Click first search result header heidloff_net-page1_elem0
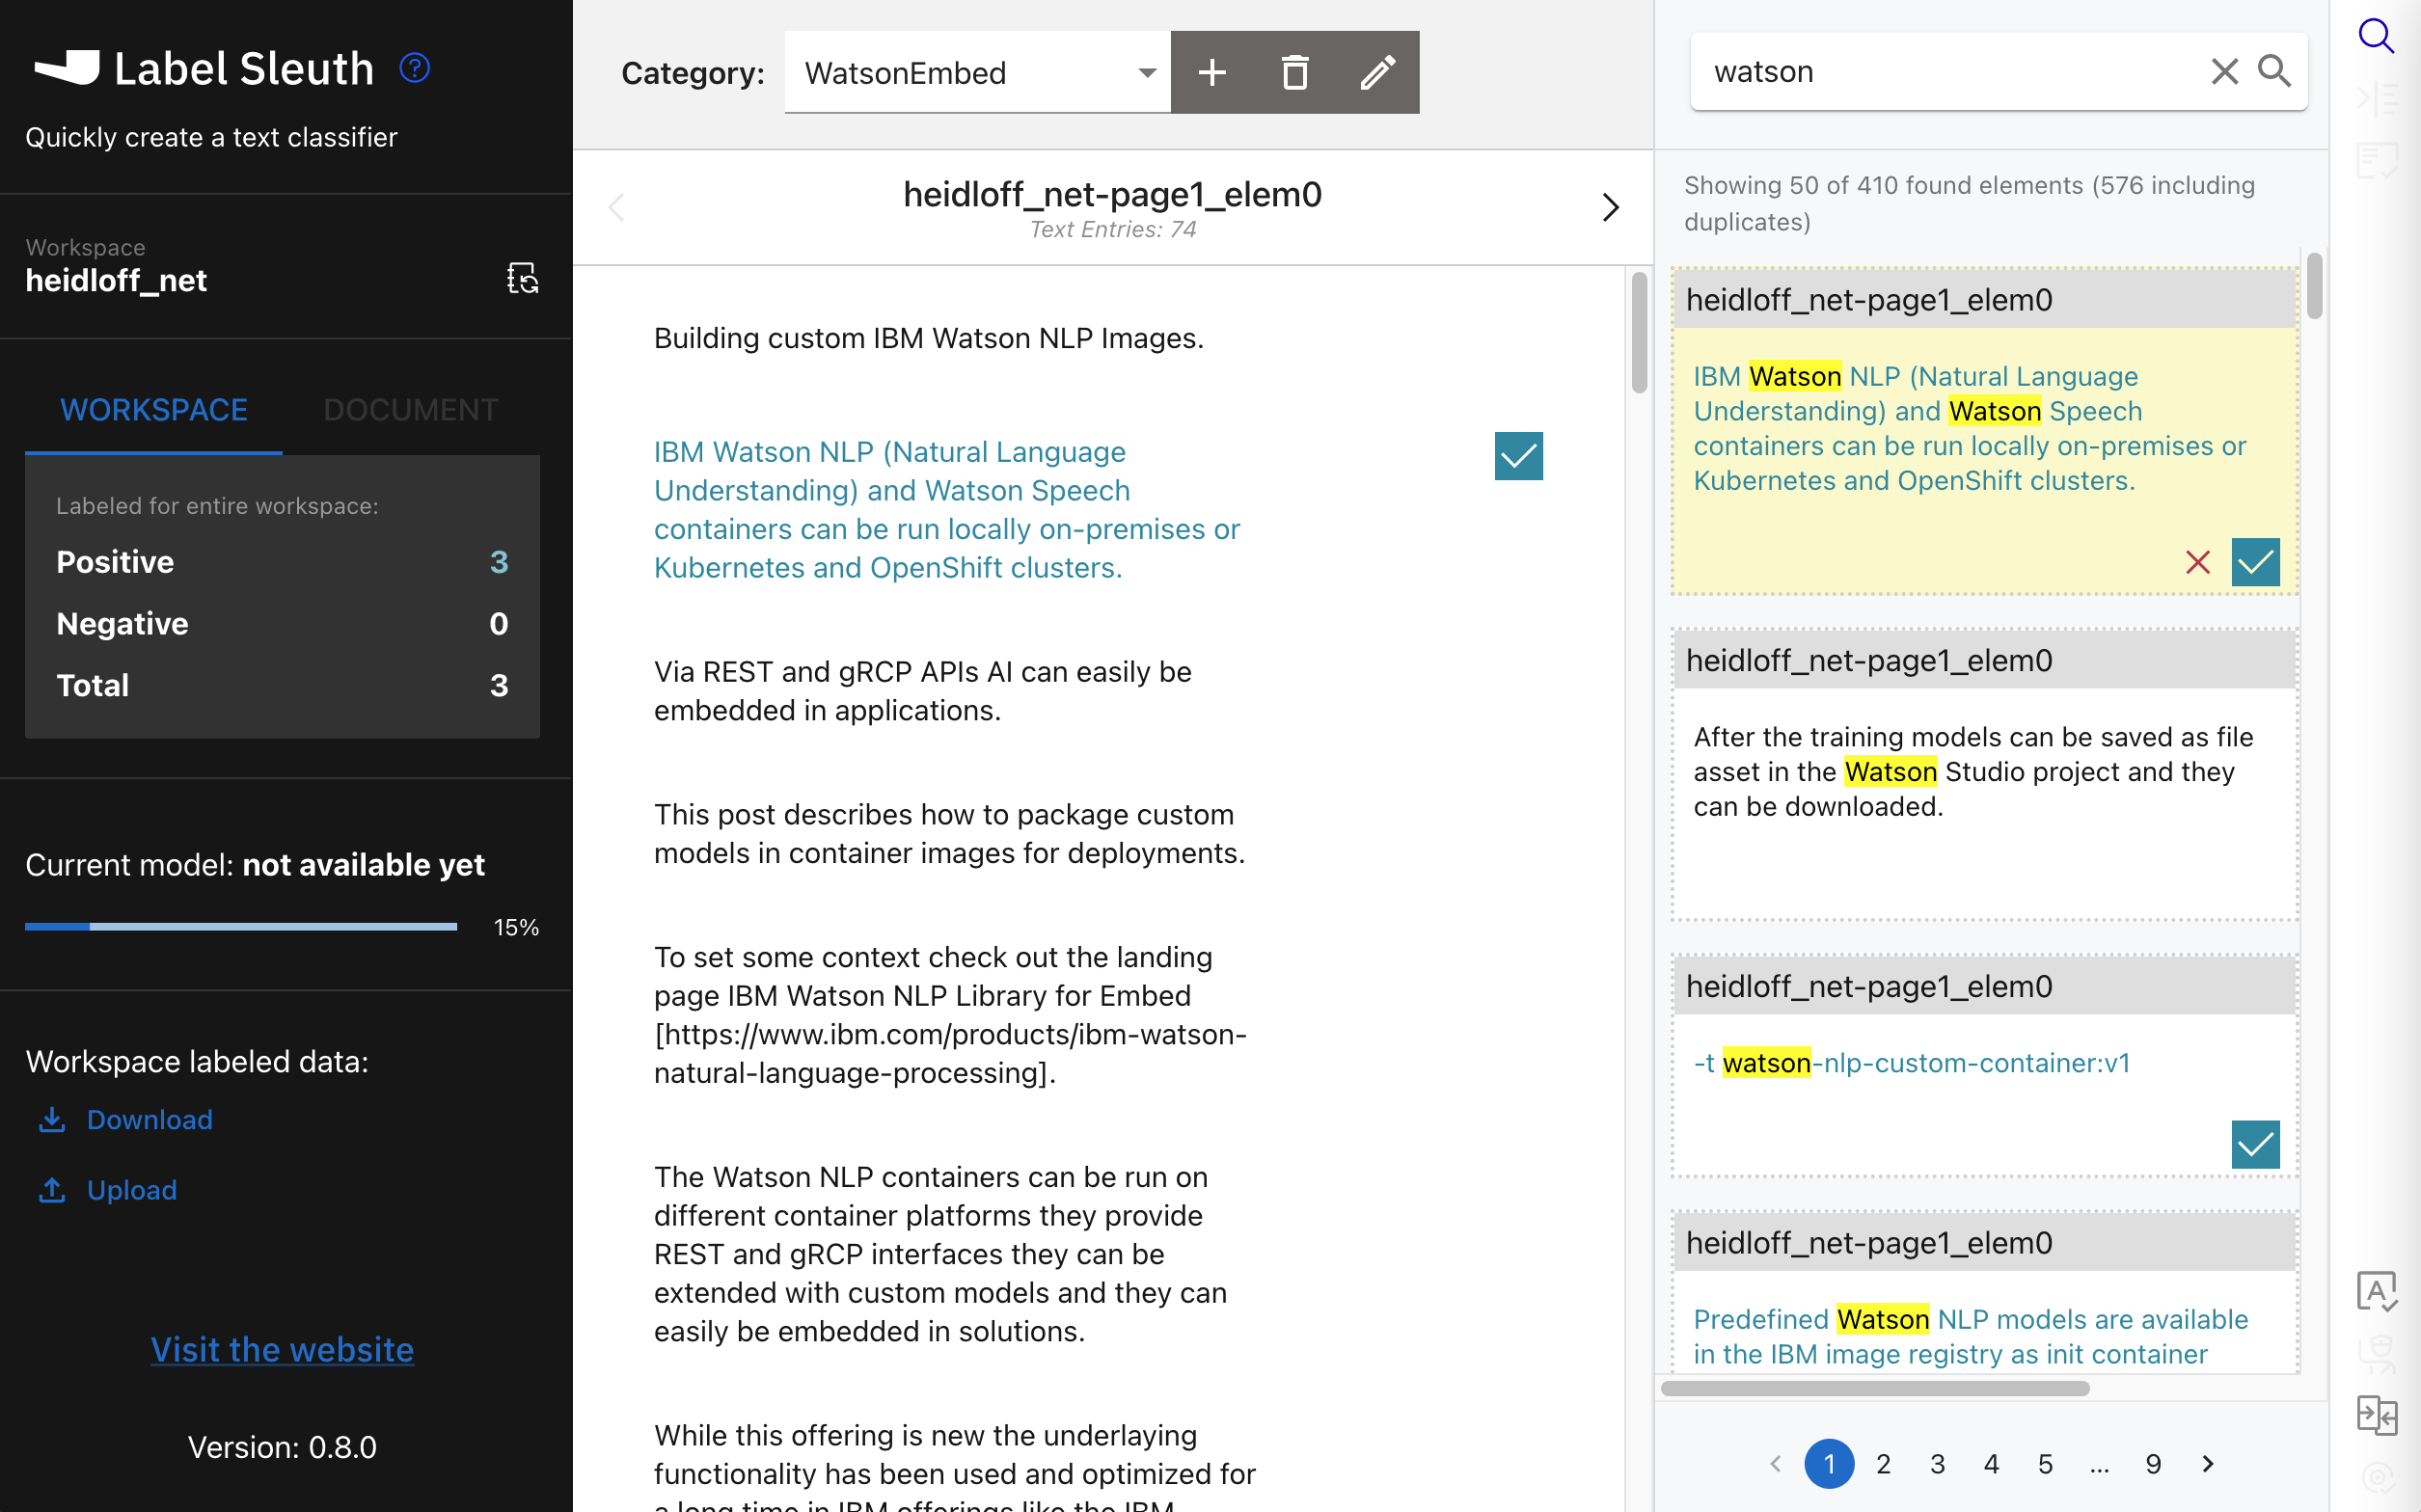Screen dimensions: 2421x1512 tap(1985, 299)
